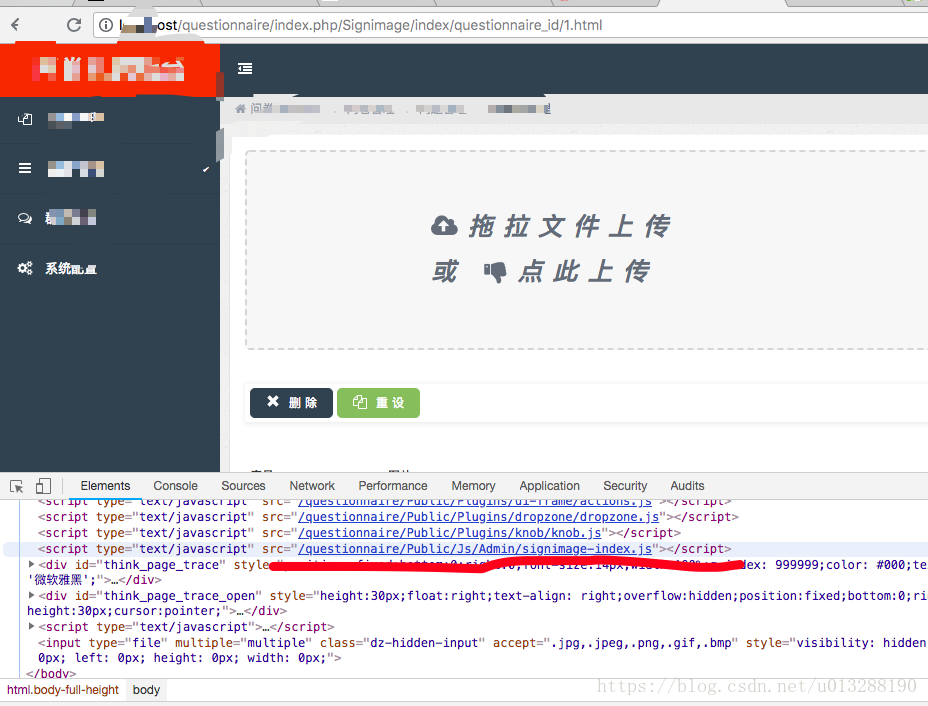Click the gears icon beside 系统配置
Screen dimensions: 928x706
tap(25, 268)
